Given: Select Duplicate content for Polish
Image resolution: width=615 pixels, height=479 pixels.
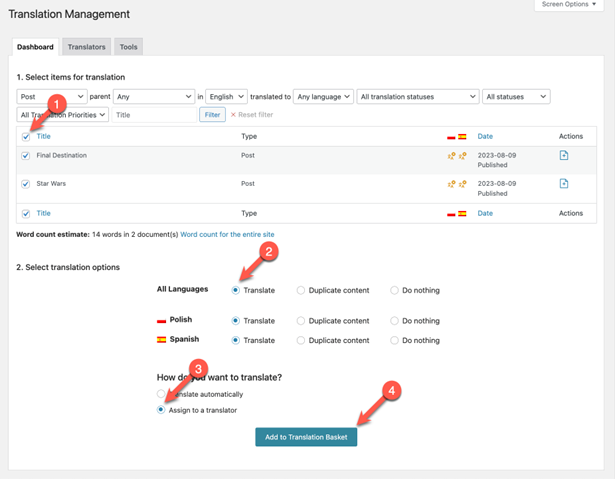Looking at the screenshot, I should coord(300,321).
